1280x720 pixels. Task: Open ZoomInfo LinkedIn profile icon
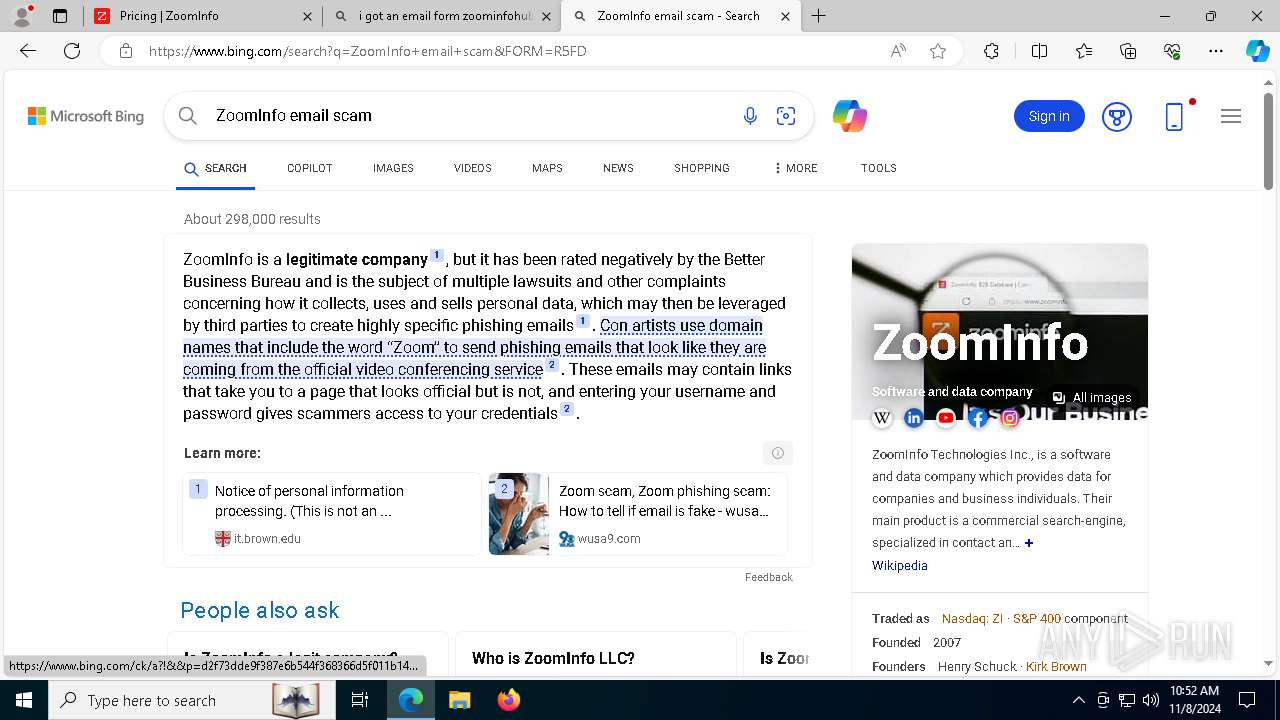(914, 418)
